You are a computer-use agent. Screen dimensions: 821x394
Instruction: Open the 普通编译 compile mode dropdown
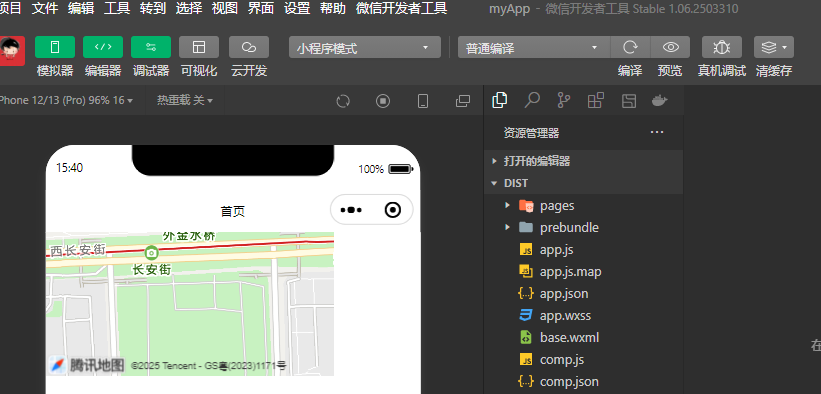pyautogui.click(x=534, y=48)
